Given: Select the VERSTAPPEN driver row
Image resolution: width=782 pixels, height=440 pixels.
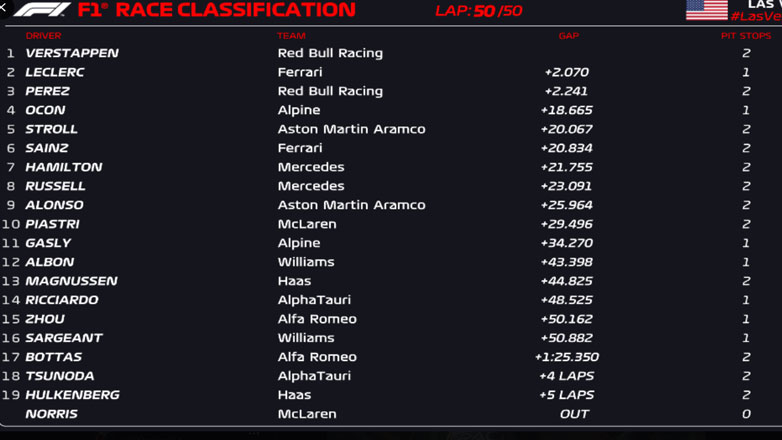Looking at the screenshot, I should coord(72,53).
